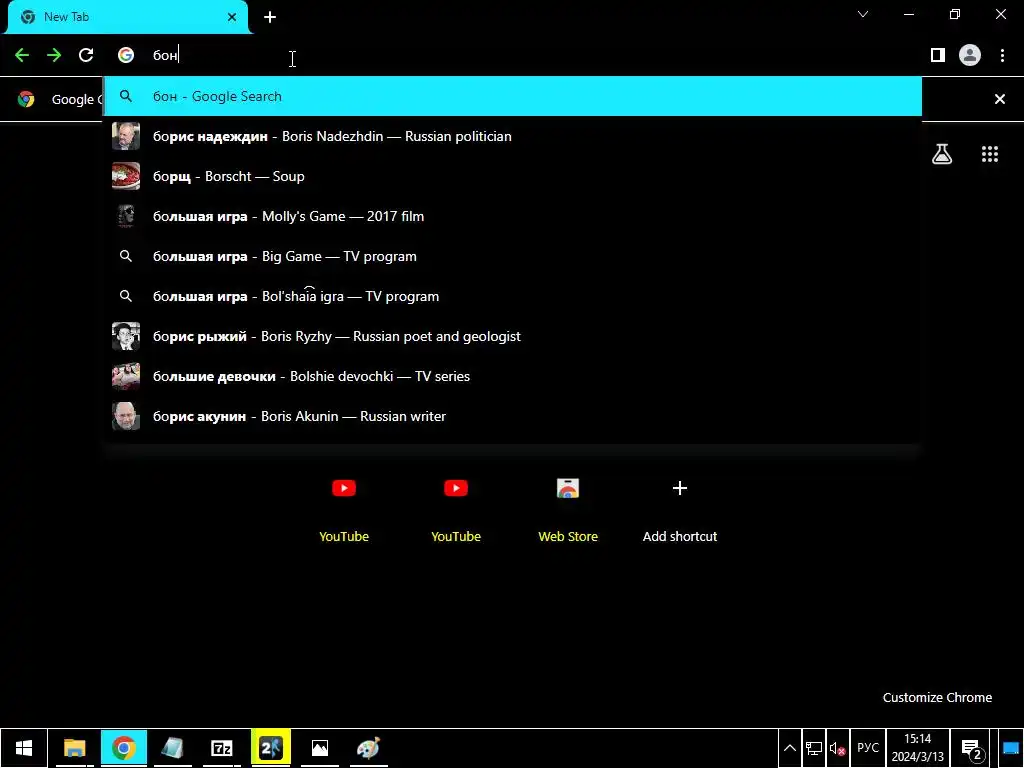This screenshot has height=768, width=1024.
Task: Click the Show desktop button
Action: pyautogui.click(x=1010, y=748)
